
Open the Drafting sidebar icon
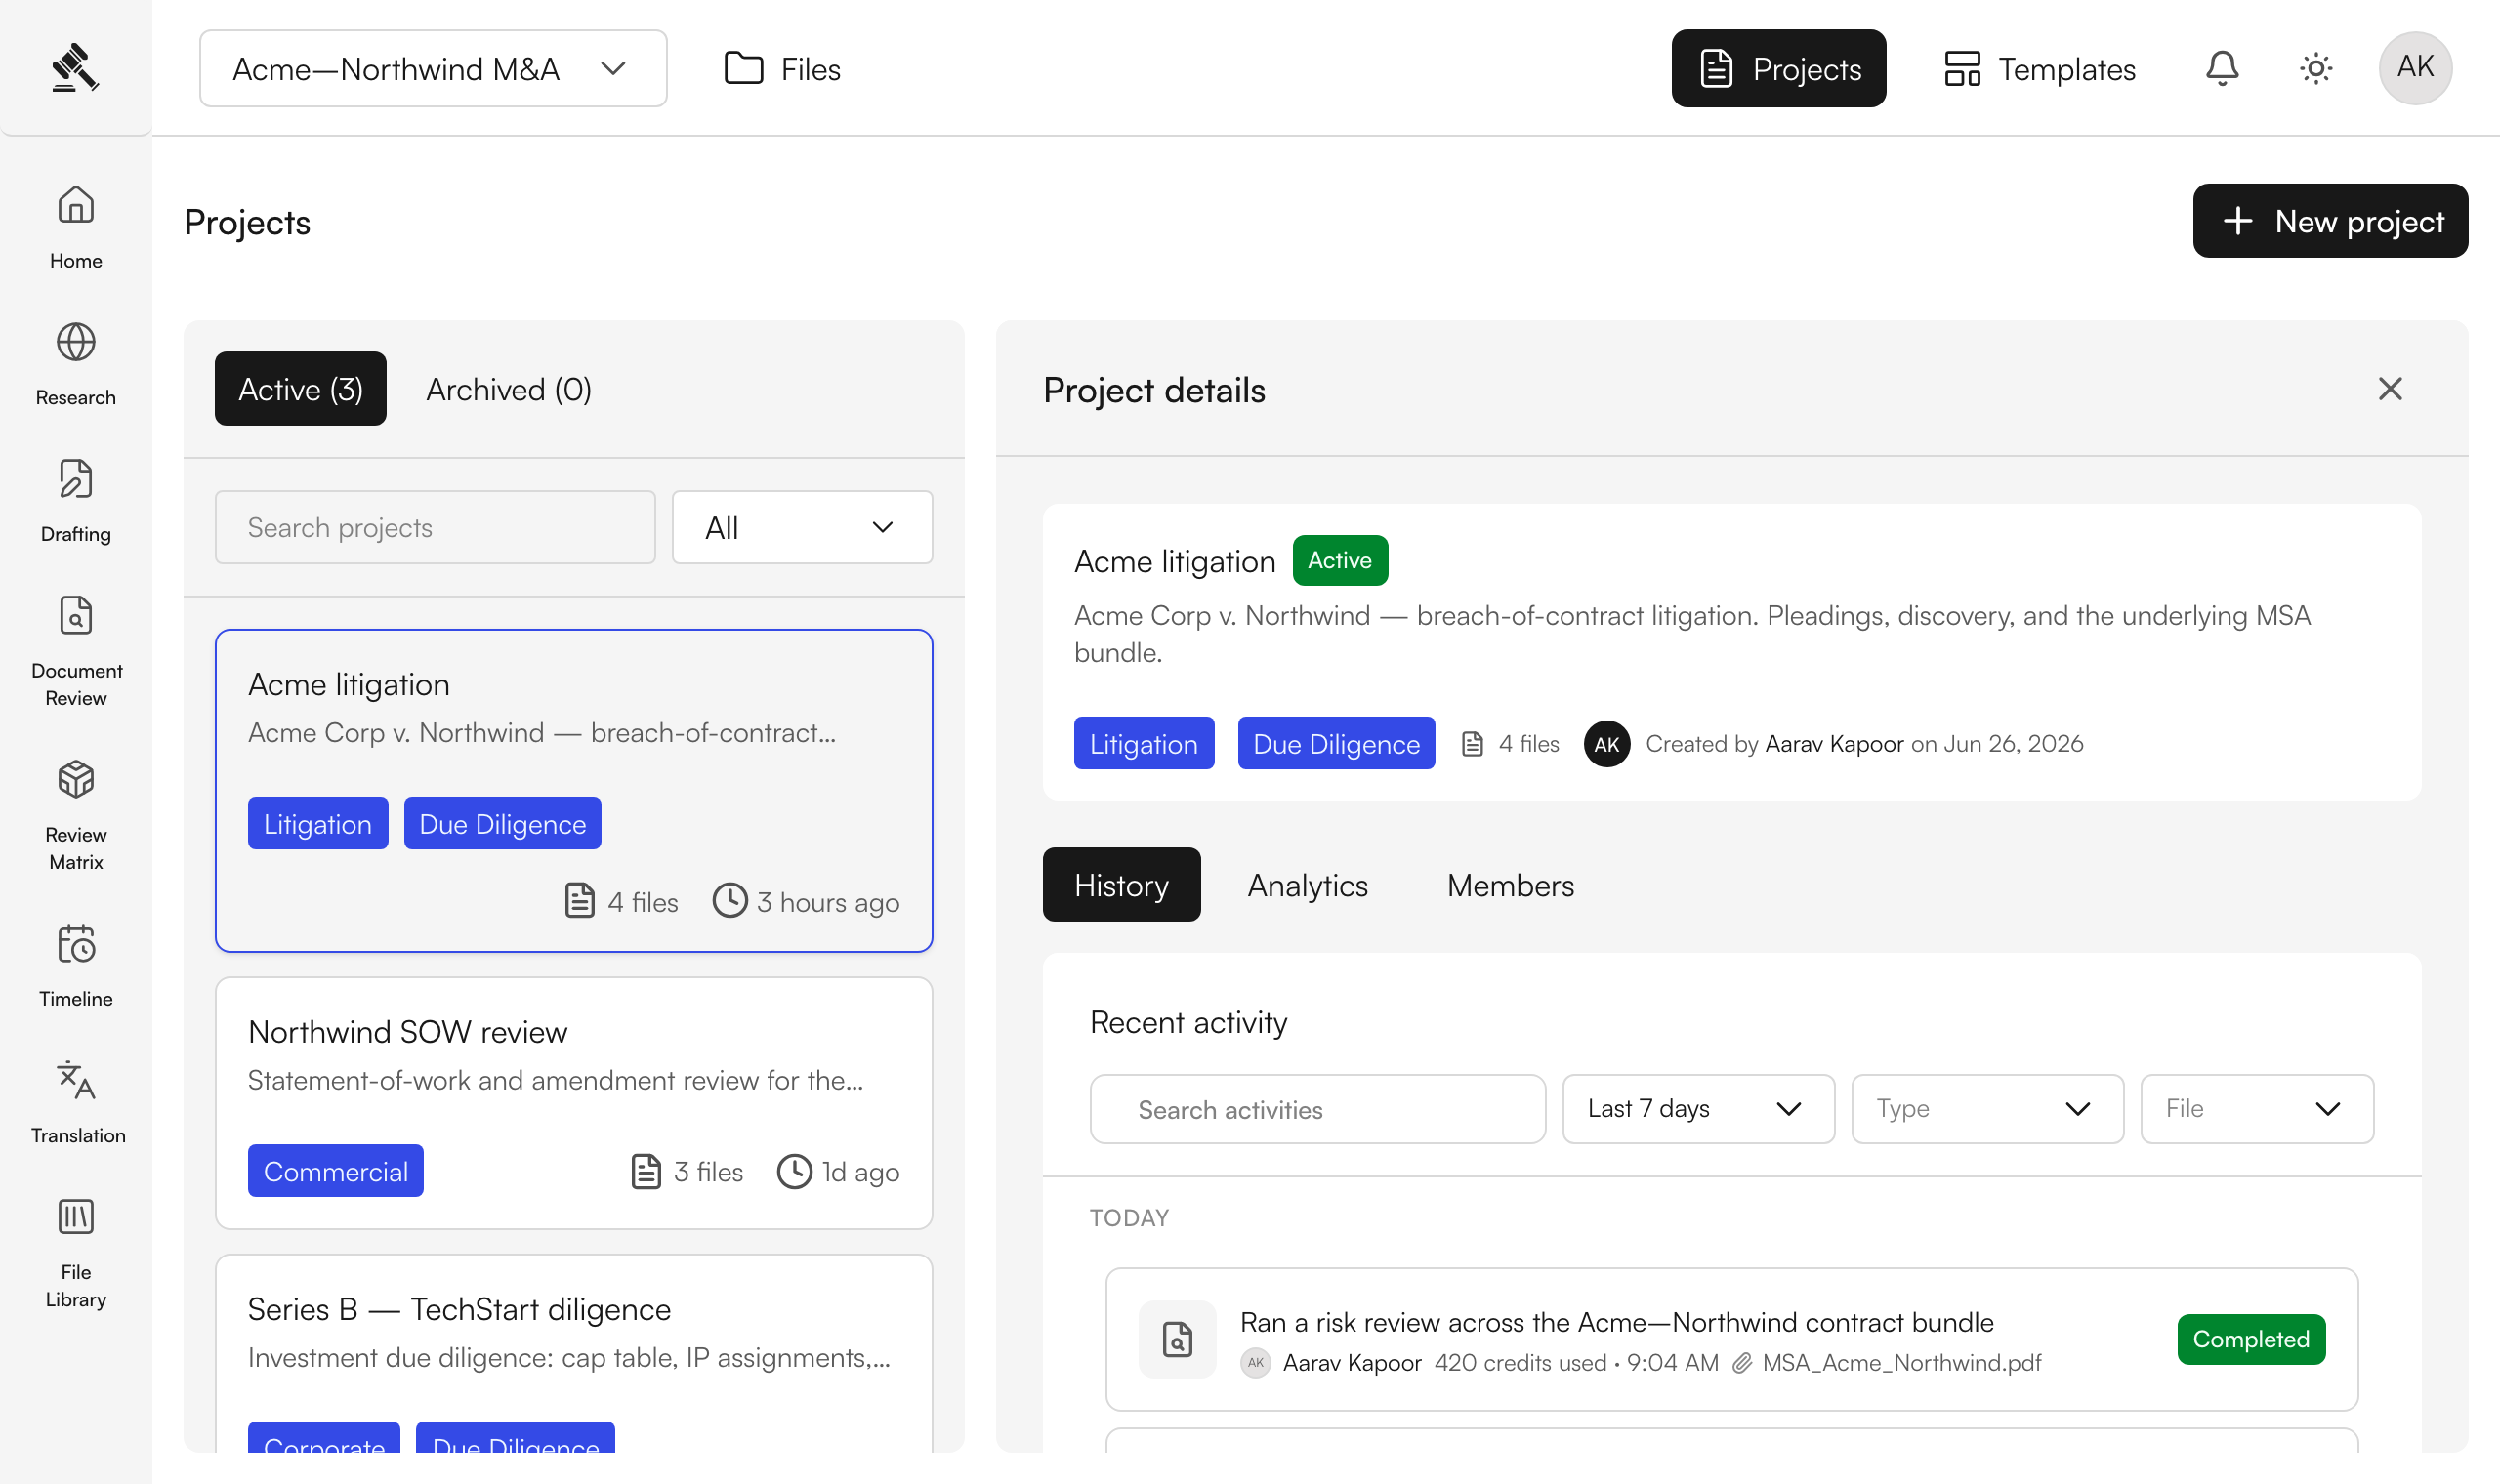pos(76,479)
